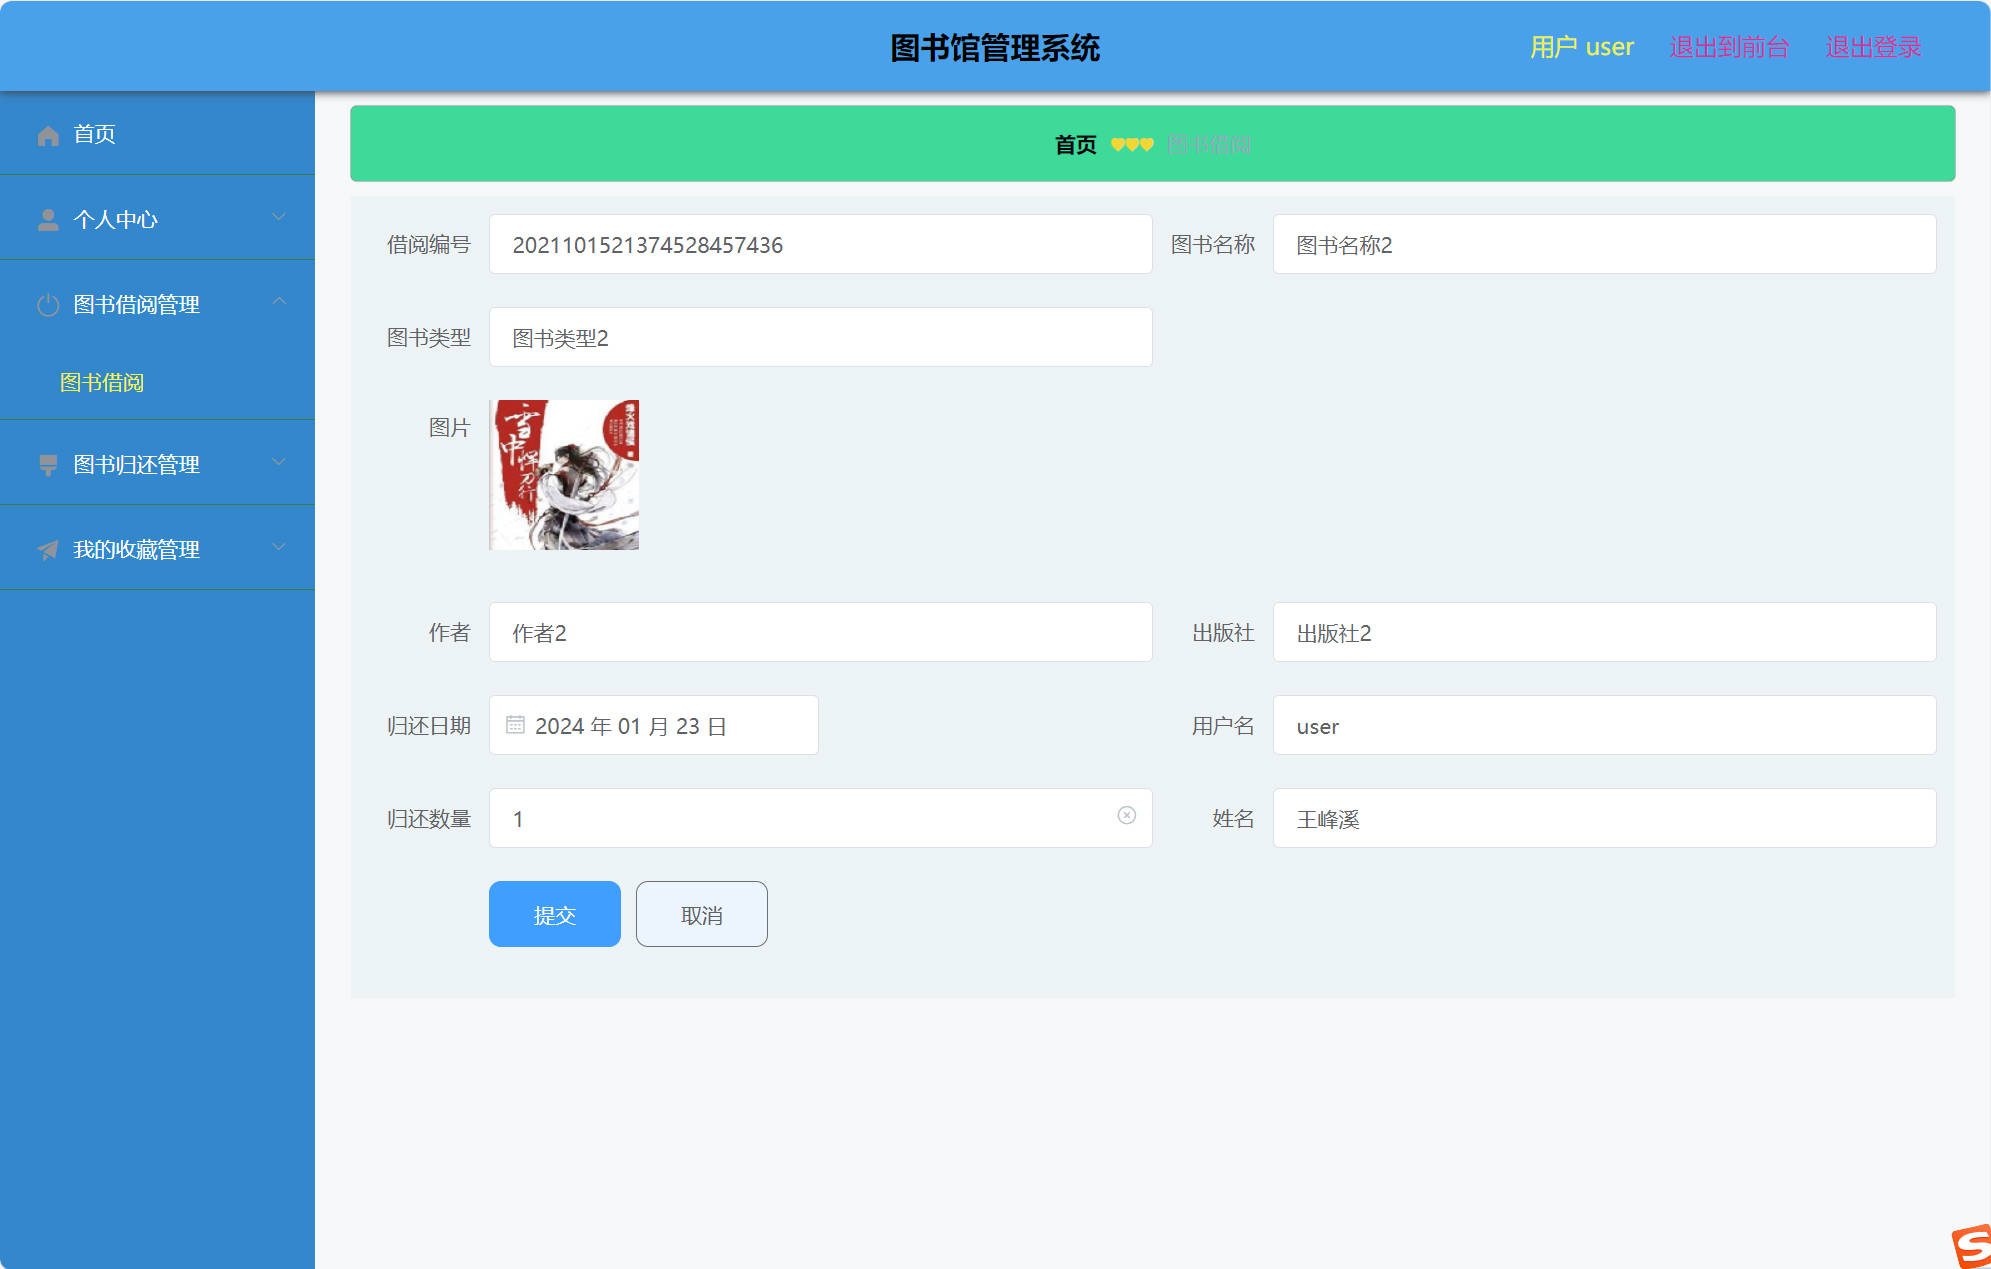Click the power icon next to 图书借阅管理
Image resolution: width=1991 pixels, height=1269 pixels.
(x=47, y=304)
